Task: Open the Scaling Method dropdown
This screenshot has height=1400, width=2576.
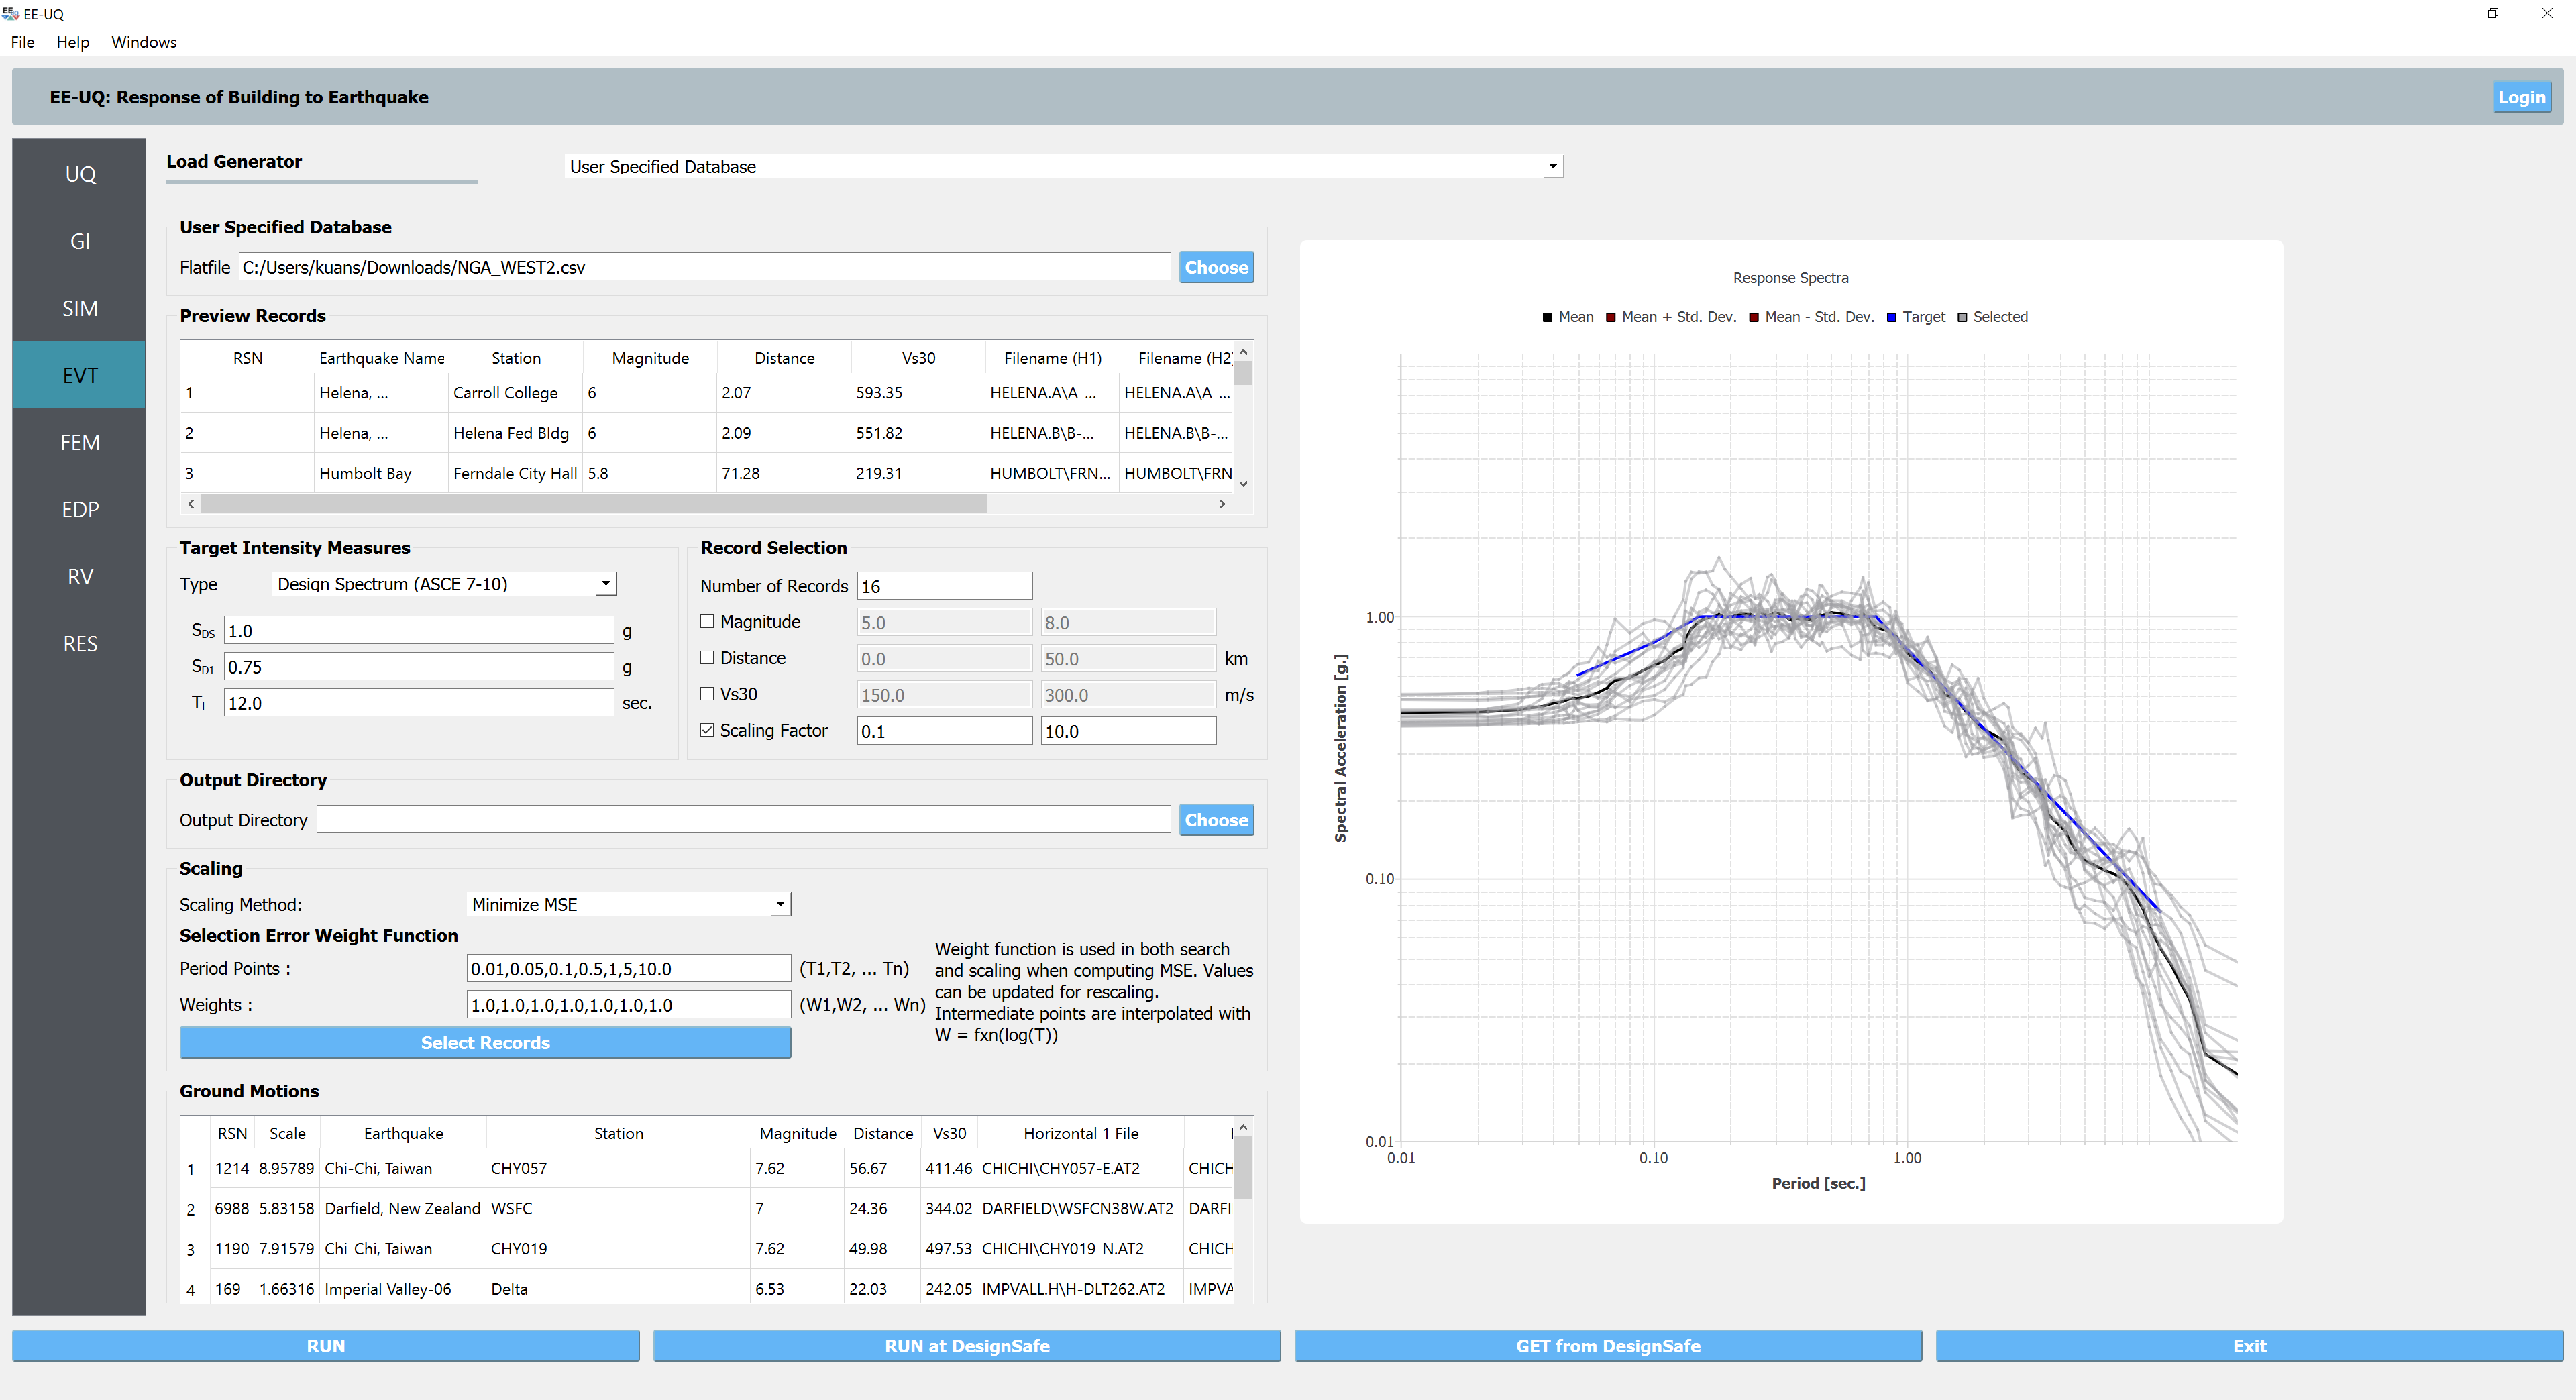Action: click(629, 904)
